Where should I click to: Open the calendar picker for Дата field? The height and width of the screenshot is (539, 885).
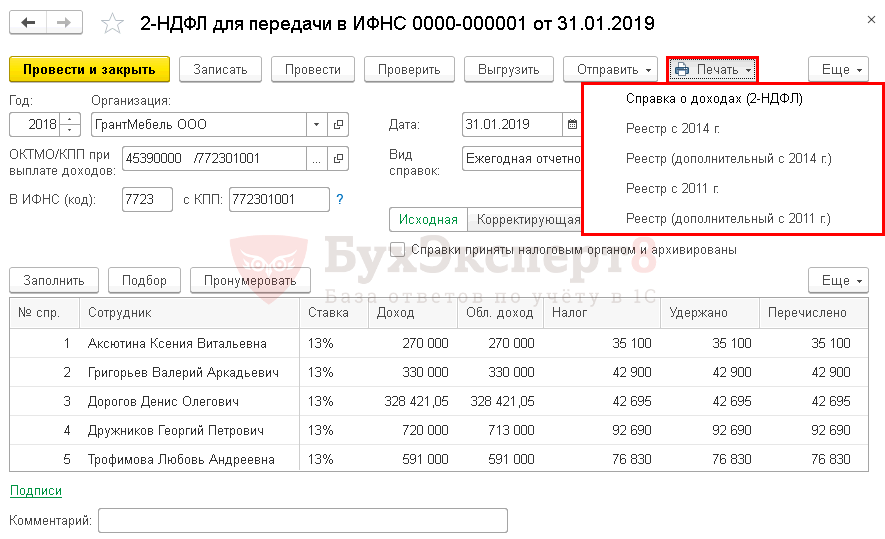coord(572,124)
